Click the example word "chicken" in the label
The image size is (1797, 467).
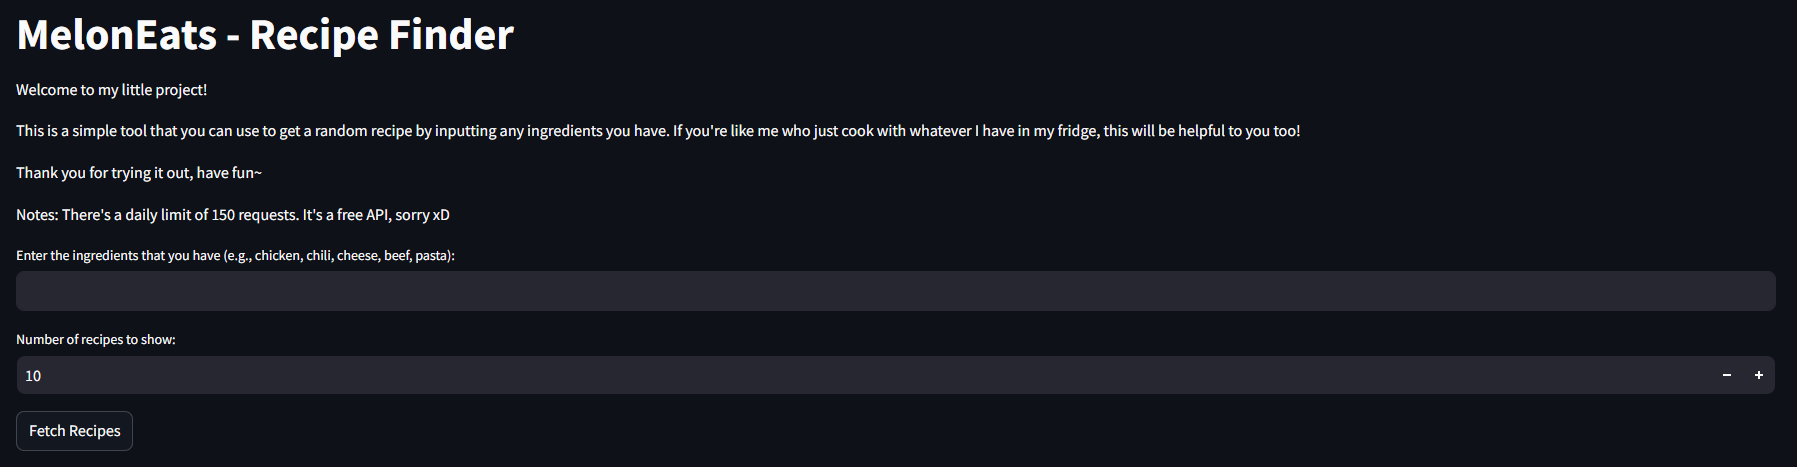tap(277, 256)
